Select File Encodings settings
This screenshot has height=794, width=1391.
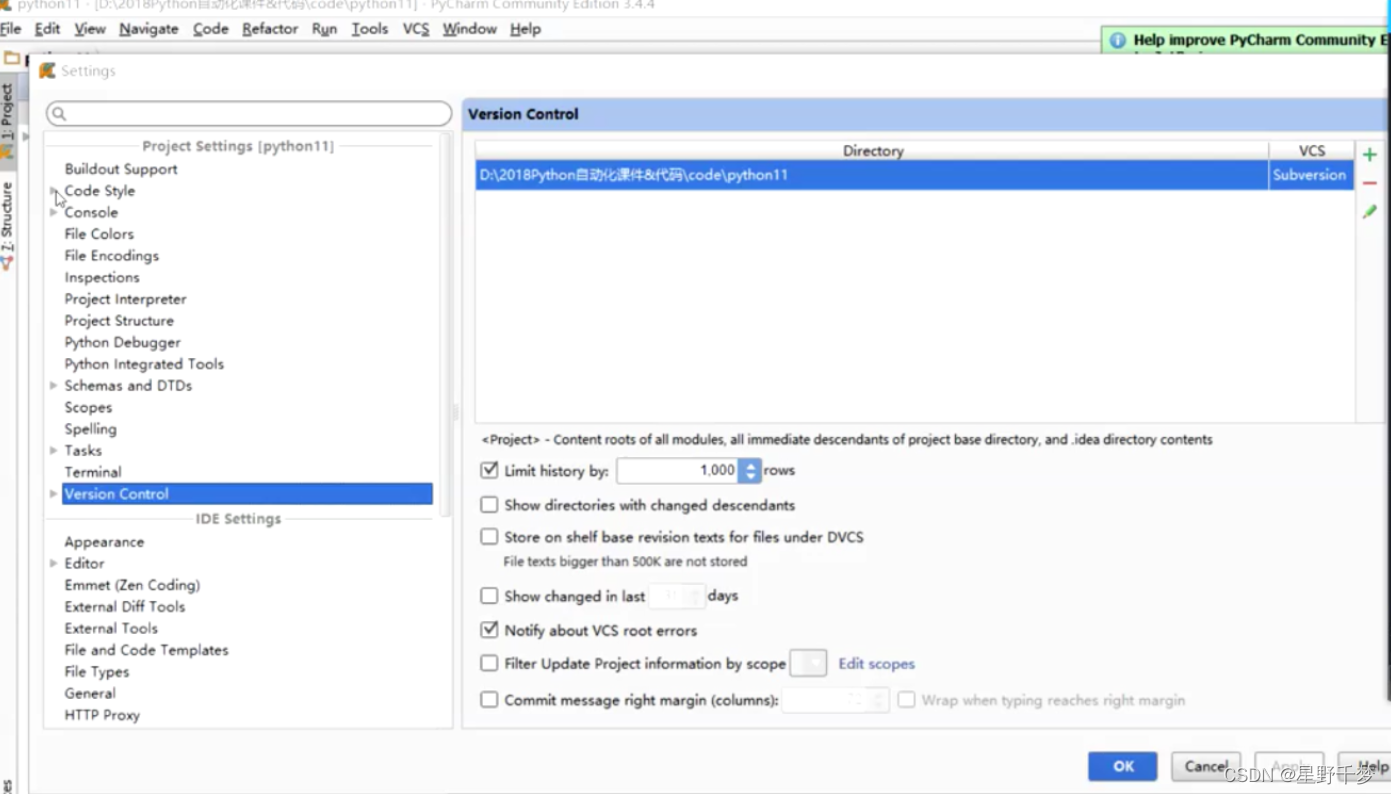click(112, 256)
